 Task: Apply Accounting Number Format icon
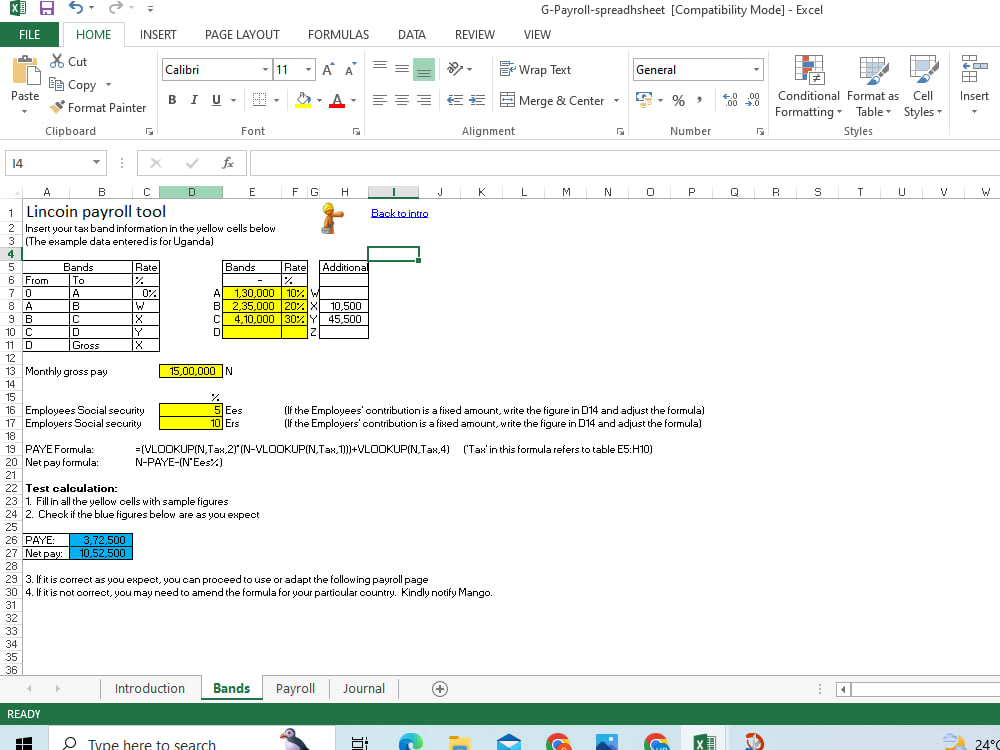644,100
